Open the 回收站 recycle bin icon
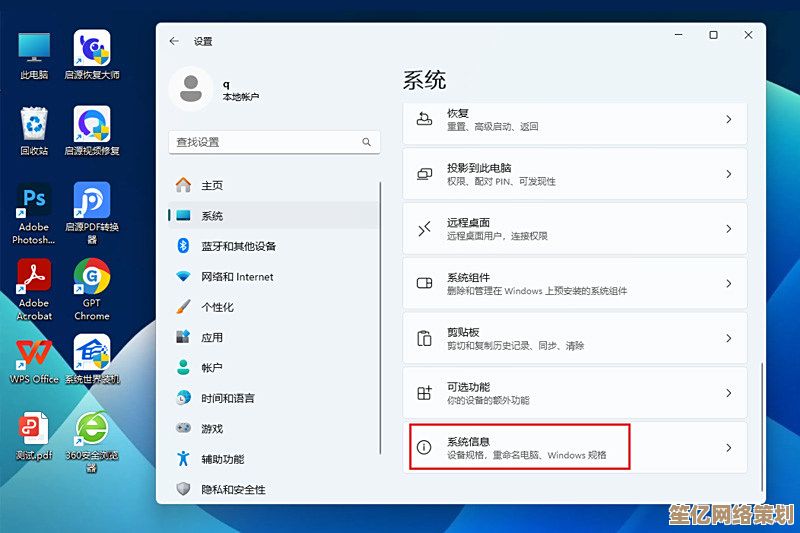Screen dimensions: 800x533 point(34,125)
